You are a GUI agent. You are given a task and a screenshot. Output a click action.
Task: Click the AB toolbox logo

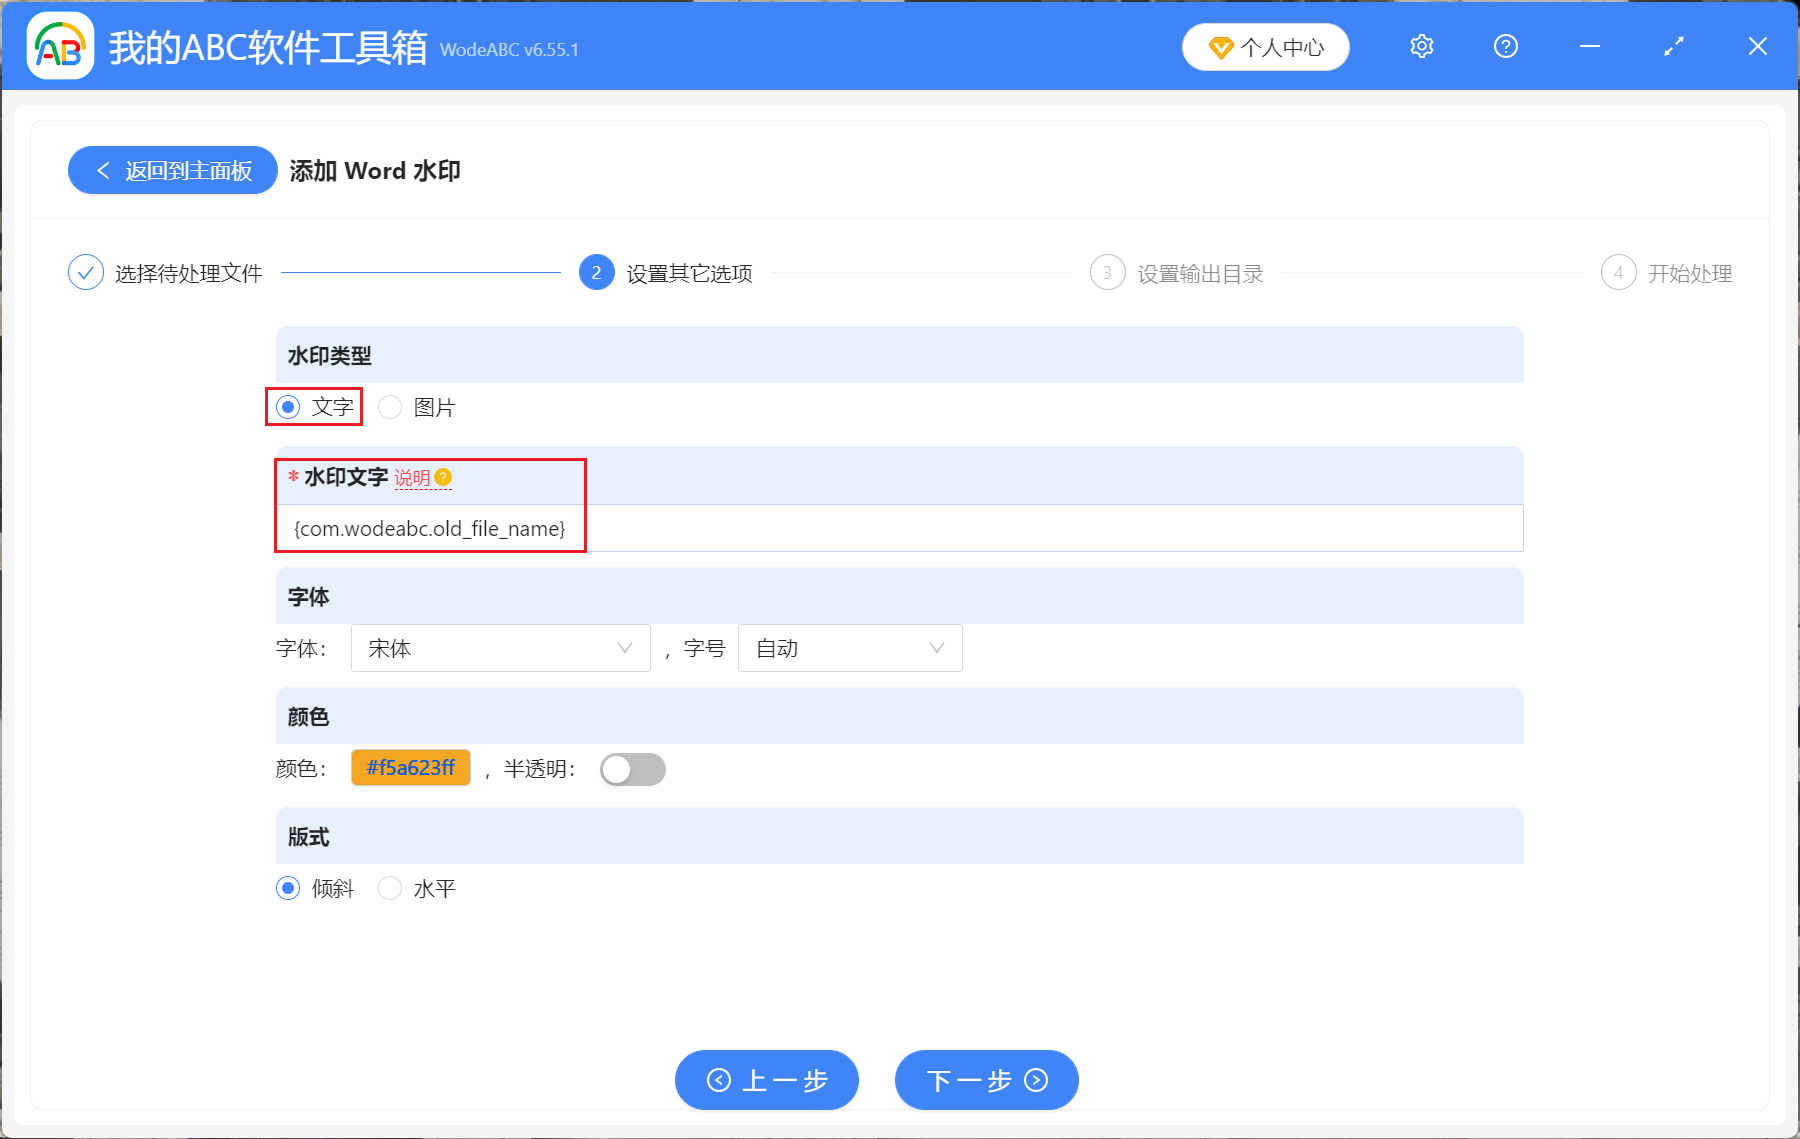click(x=60, y=46)
